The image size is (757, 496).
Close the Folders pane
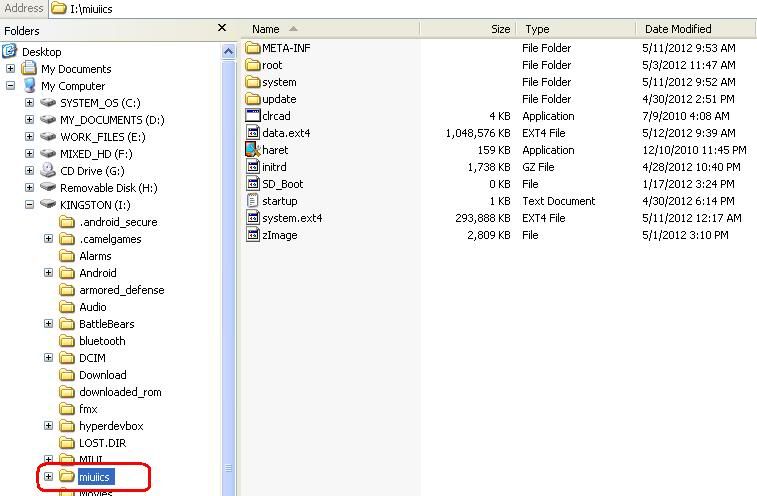point(222,29)
